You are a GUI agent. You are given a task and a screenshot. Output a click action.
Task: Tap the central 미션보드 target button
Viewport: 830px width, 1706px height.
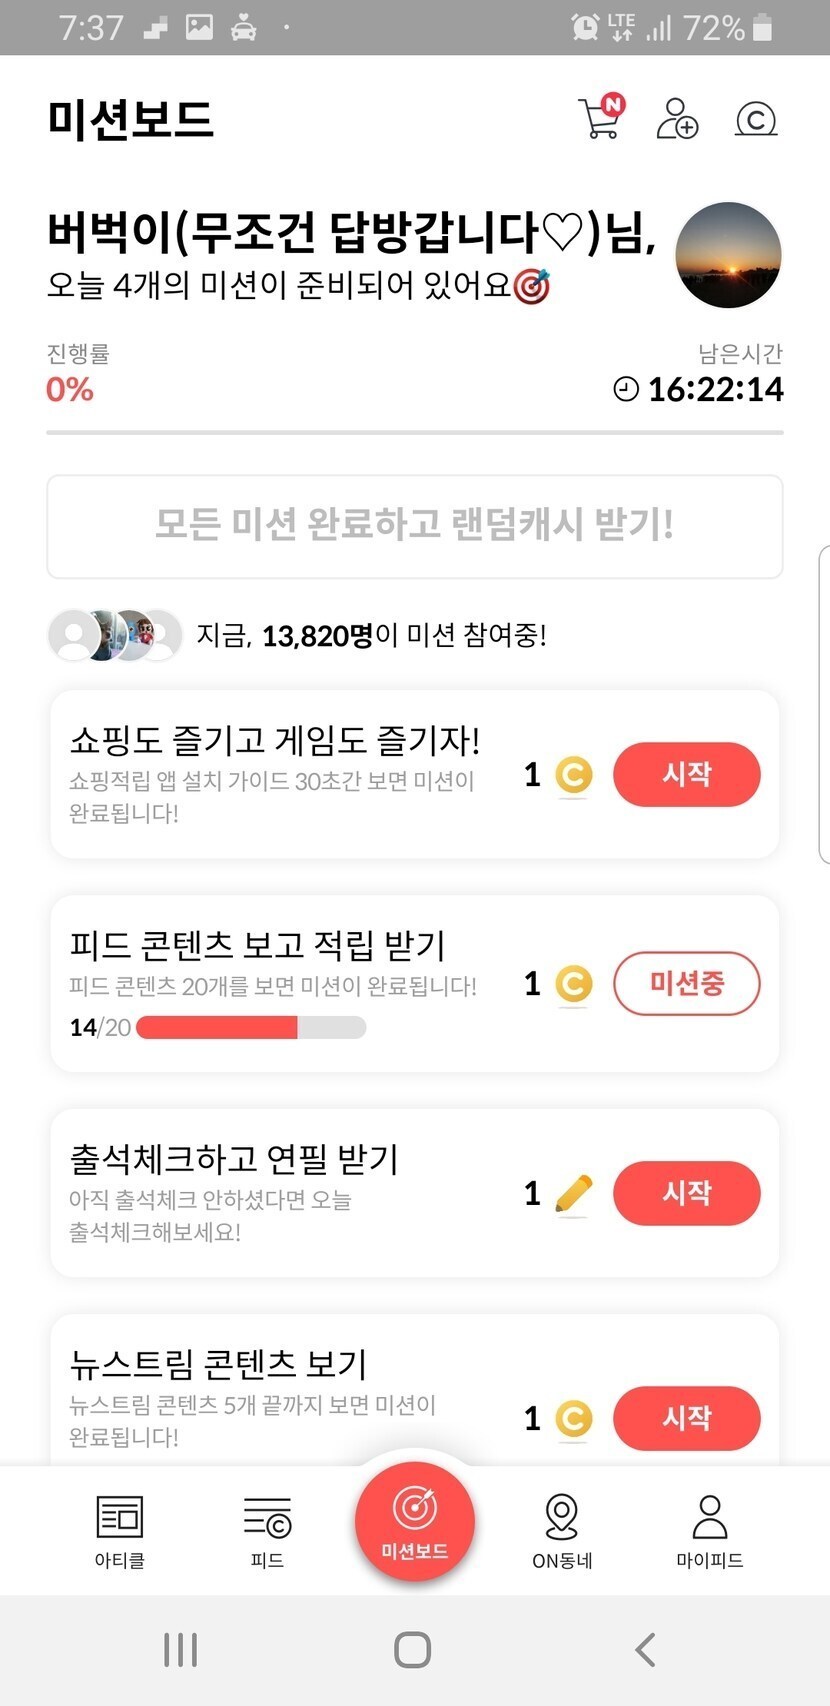[x=415, y=1521]
